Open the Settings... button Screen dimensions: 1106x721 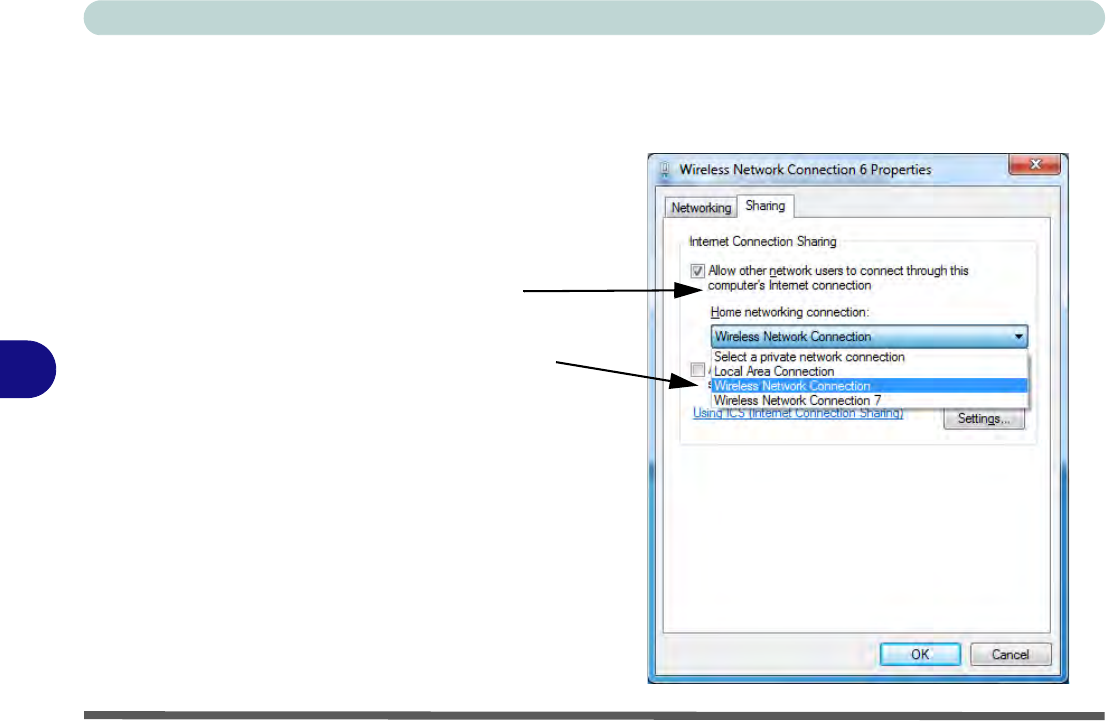click(983, 418)
